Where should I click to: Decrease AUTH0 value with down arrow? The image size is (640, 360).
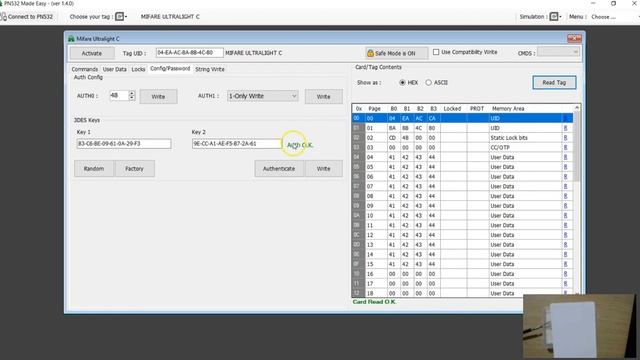click(x=131, y=98)
